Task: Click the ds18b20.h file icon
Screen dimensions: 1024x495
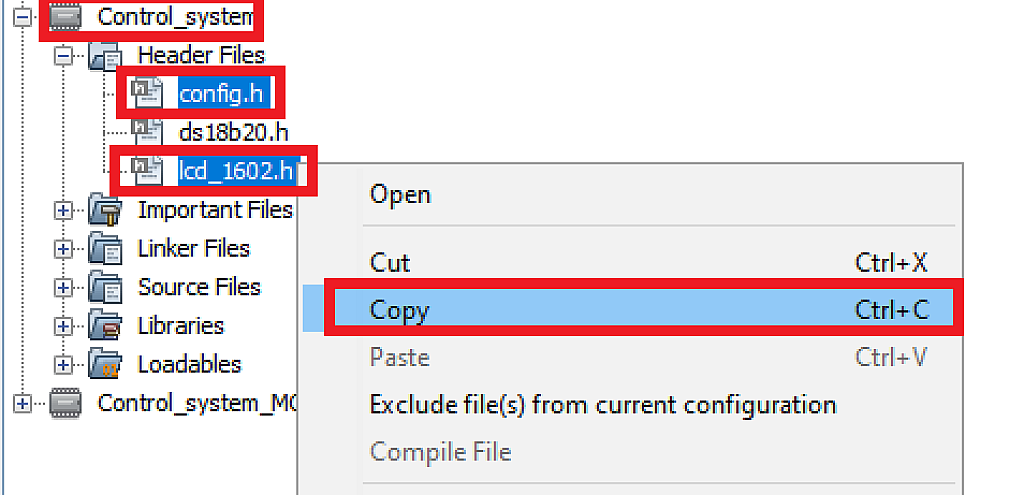Action: tap(147, 132)
